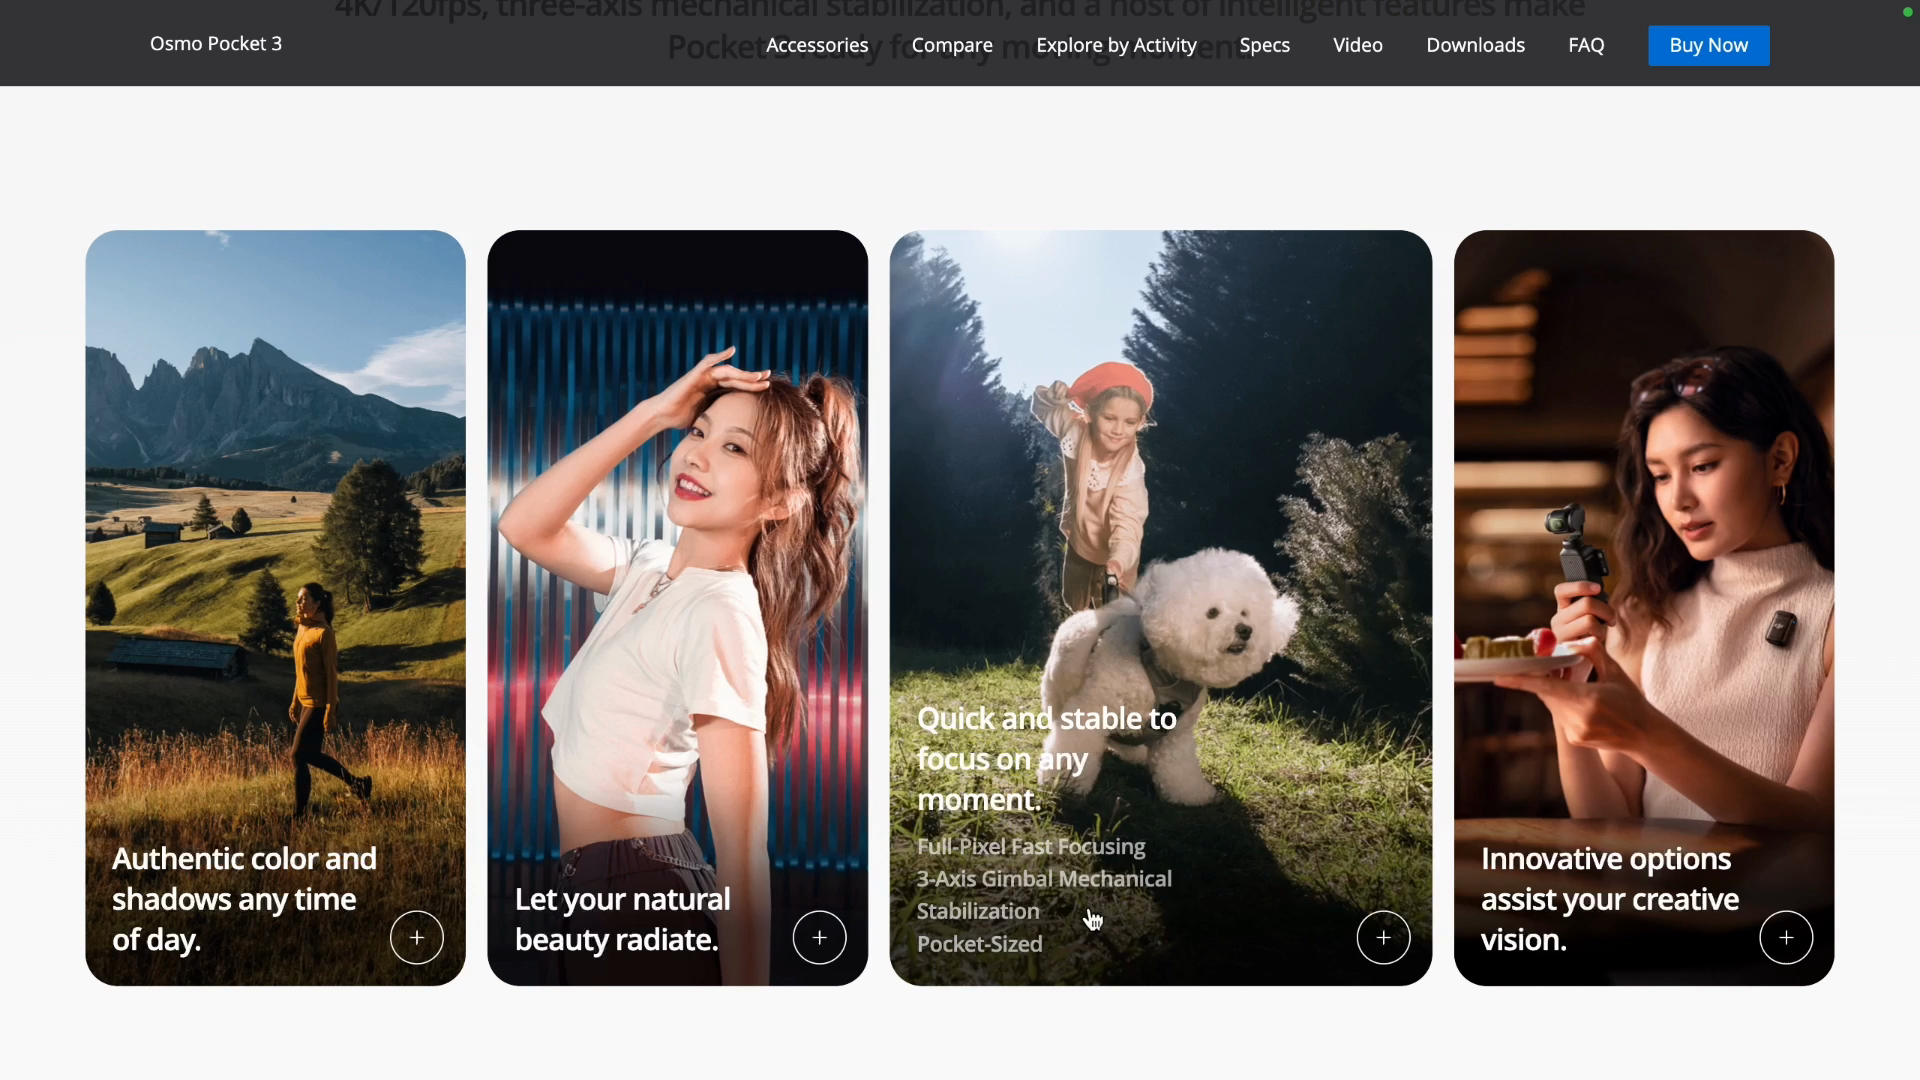The height and width of the screenshot is (1080, 1920).
Task: Expand the 'Let your natural beauty radiate' plus icon
Action: pos(819,938)
